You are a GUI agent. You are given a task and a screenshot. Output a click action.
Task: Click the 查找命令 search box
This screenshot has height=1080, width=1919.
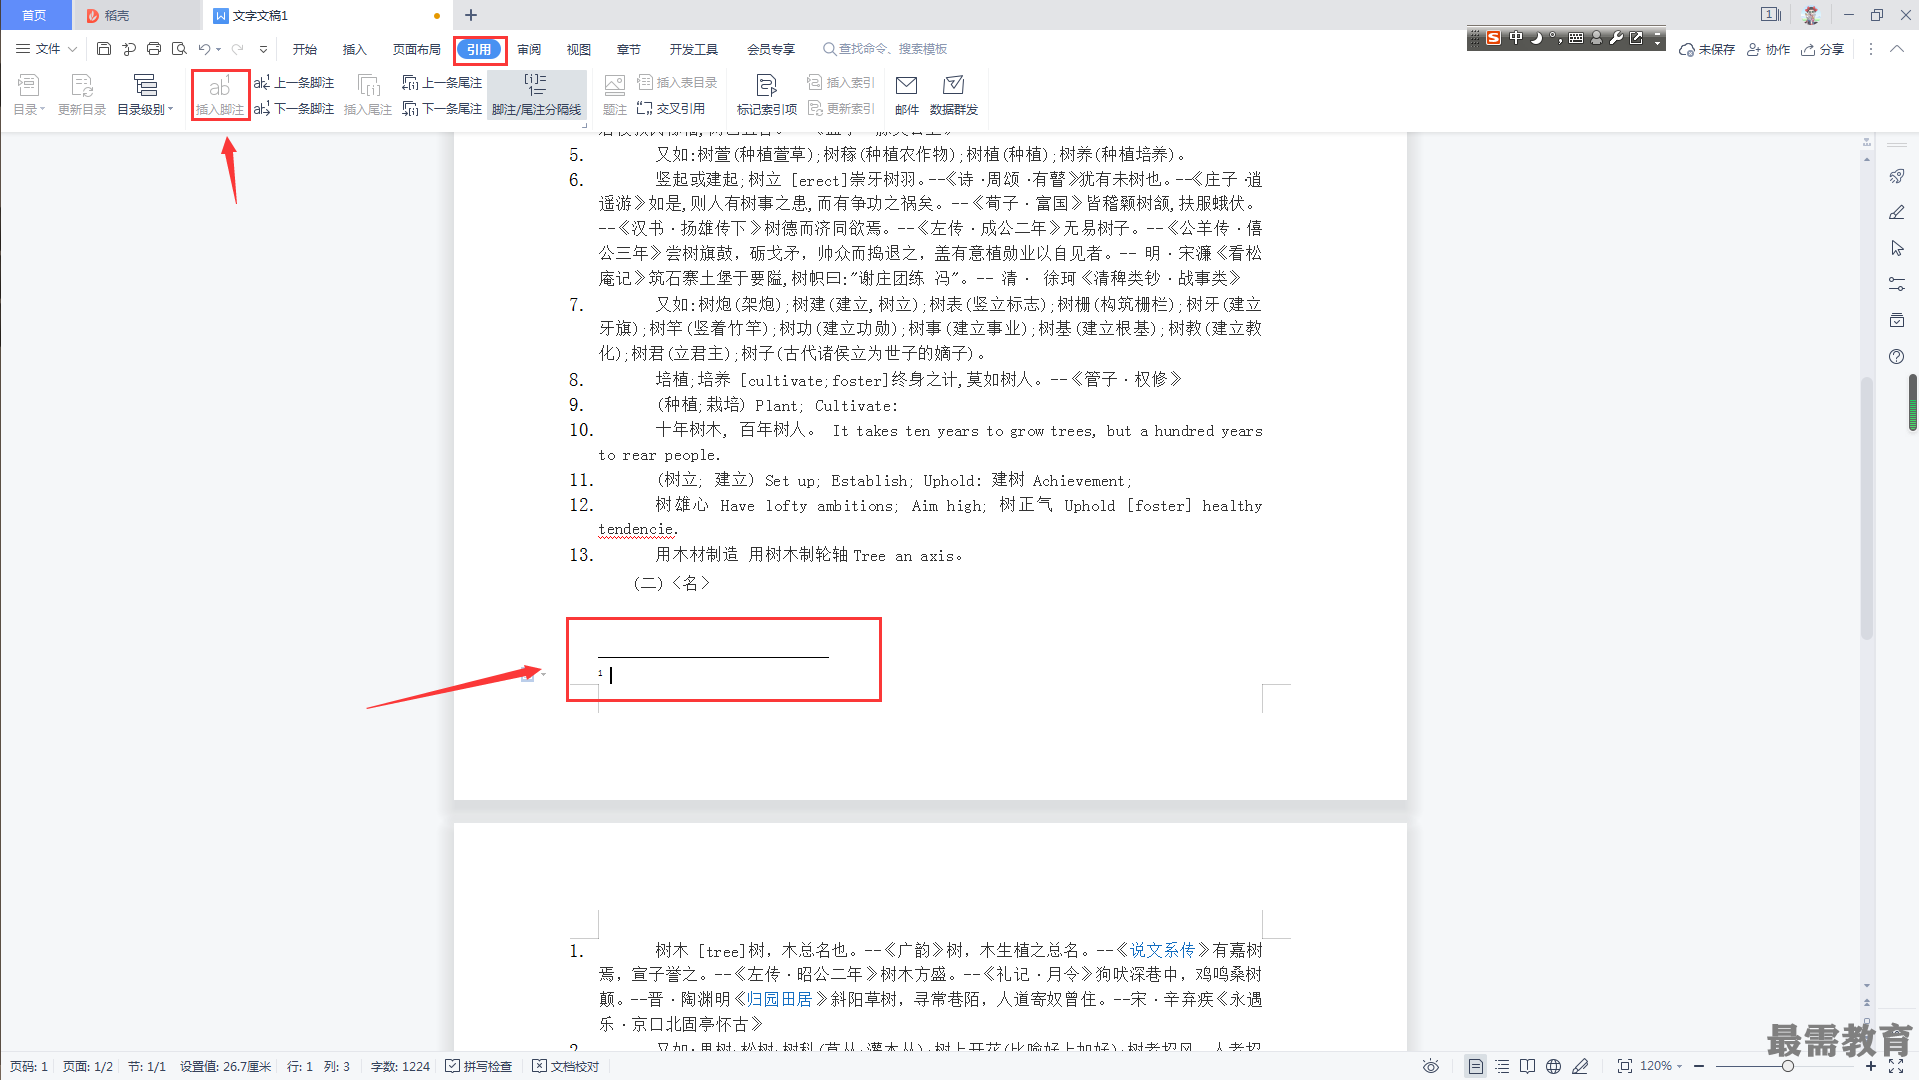coord(885,49)
